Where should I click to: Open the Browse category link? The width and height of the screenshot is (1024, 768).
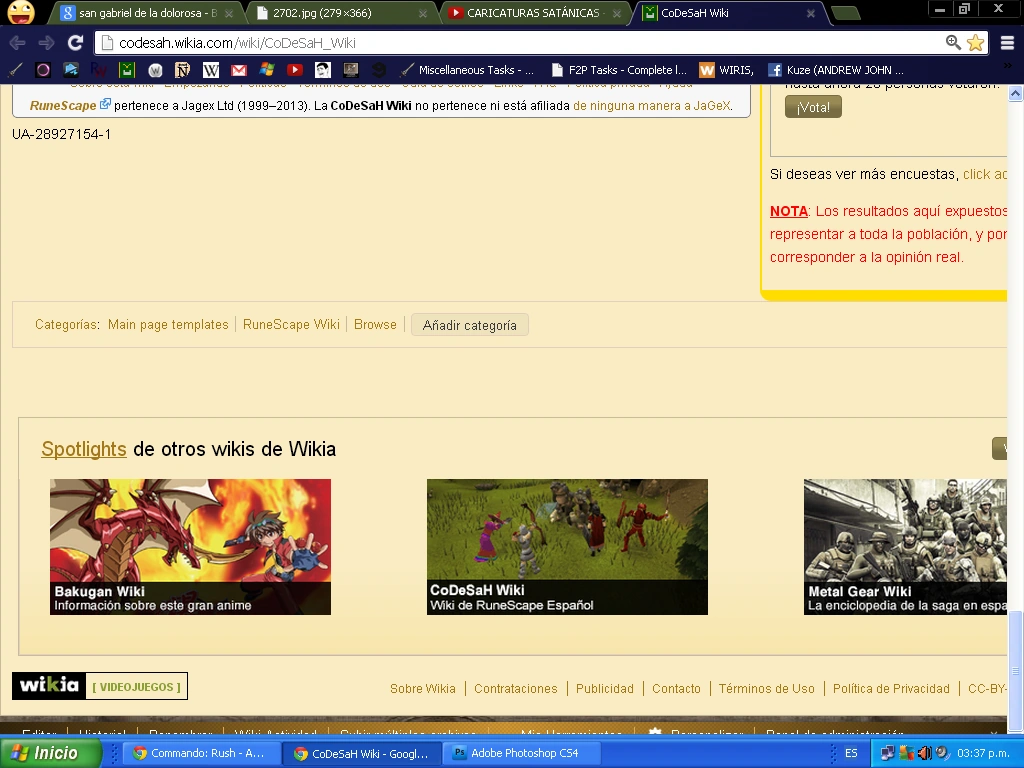pyautogui.click(x=375, y=325)
